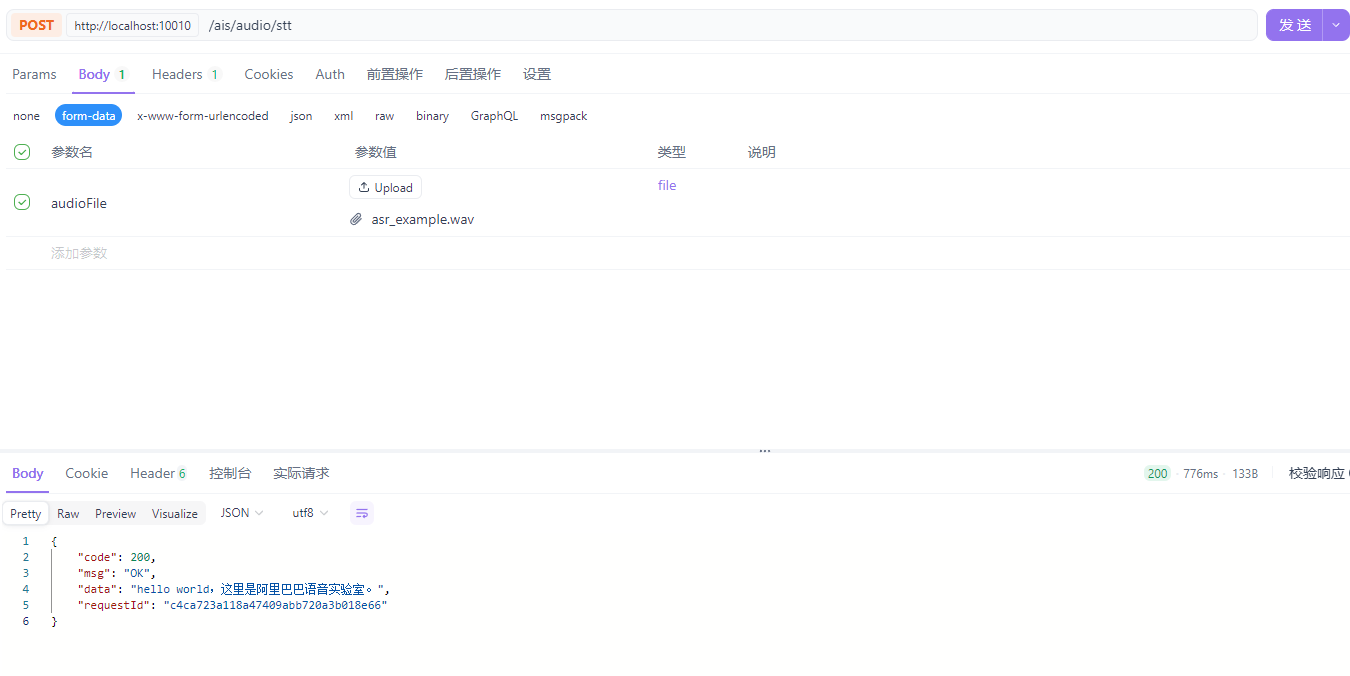This screenshot has width=1350, height=676.
Task: Open the 控制台 tab
Action: pyautogui.click(x=230, y=473)
